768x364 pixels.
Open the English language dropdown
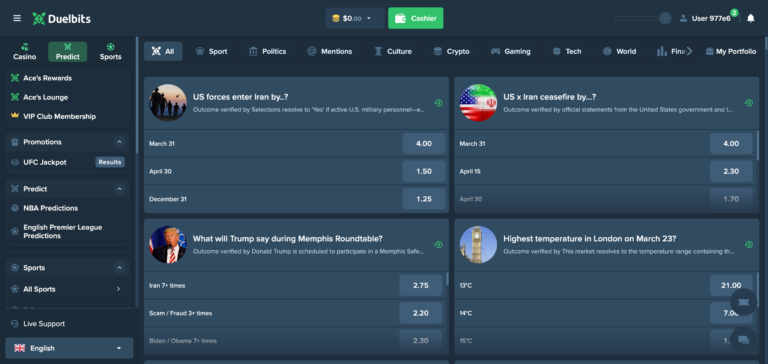tap(69, 348)
